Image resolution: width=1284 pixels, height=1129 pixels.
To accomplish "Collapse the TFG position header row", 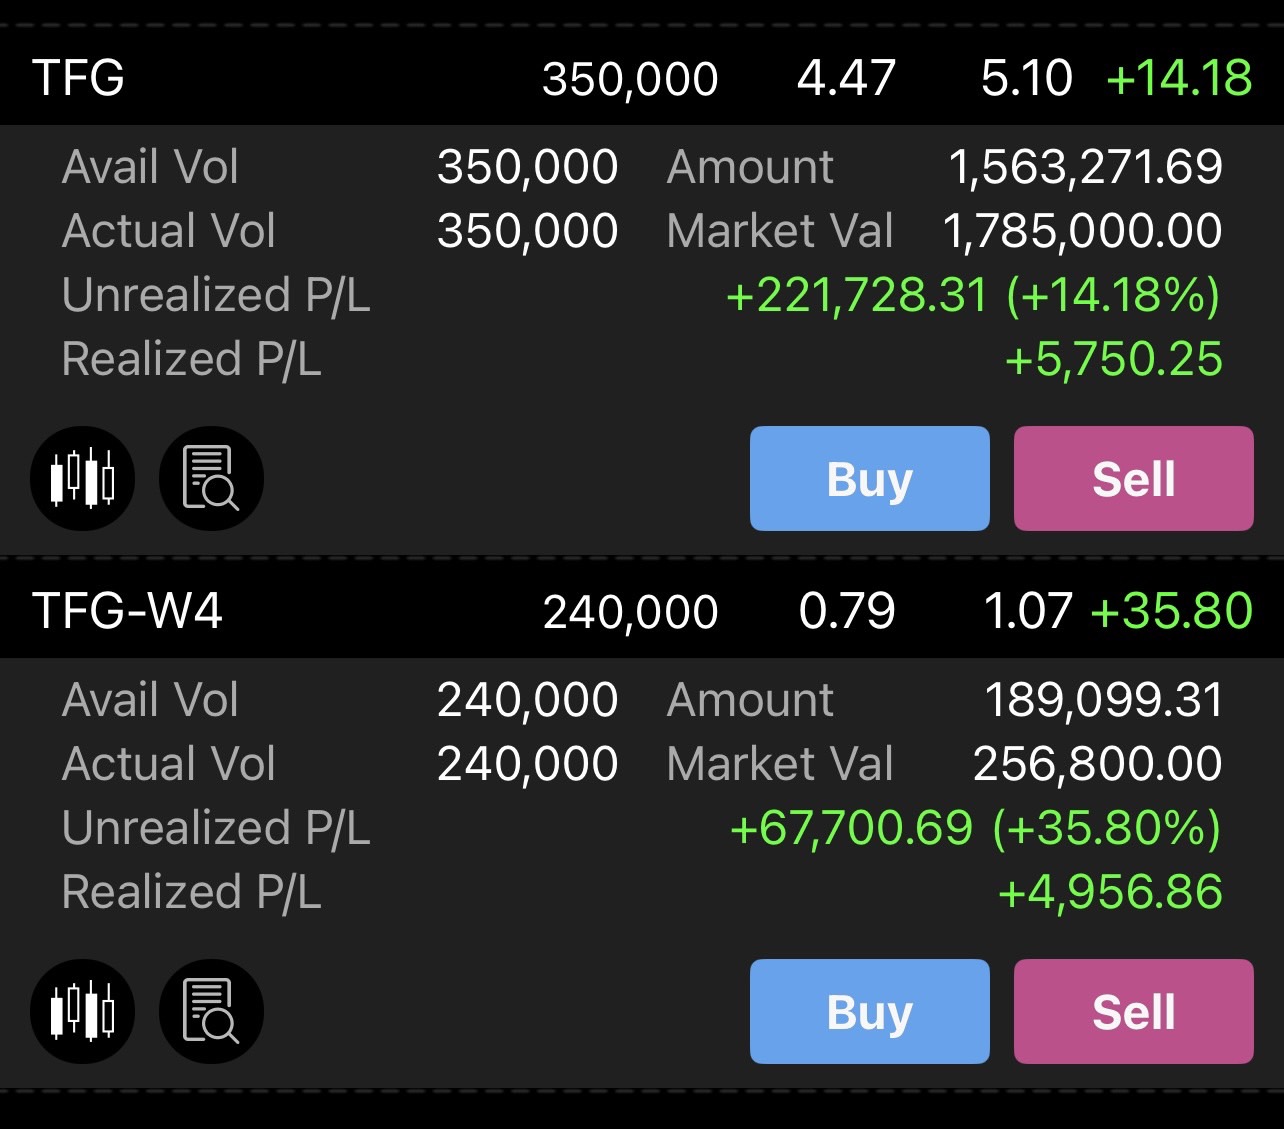I will pyautogui.click(x=642, y=78).
